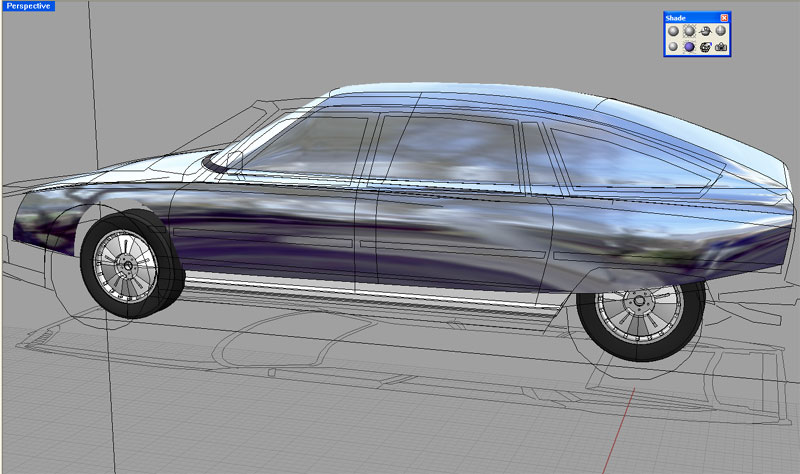Screen dimensions: 800x474
Task: Click the Perspective viewport title label
Action: [28, 6]
